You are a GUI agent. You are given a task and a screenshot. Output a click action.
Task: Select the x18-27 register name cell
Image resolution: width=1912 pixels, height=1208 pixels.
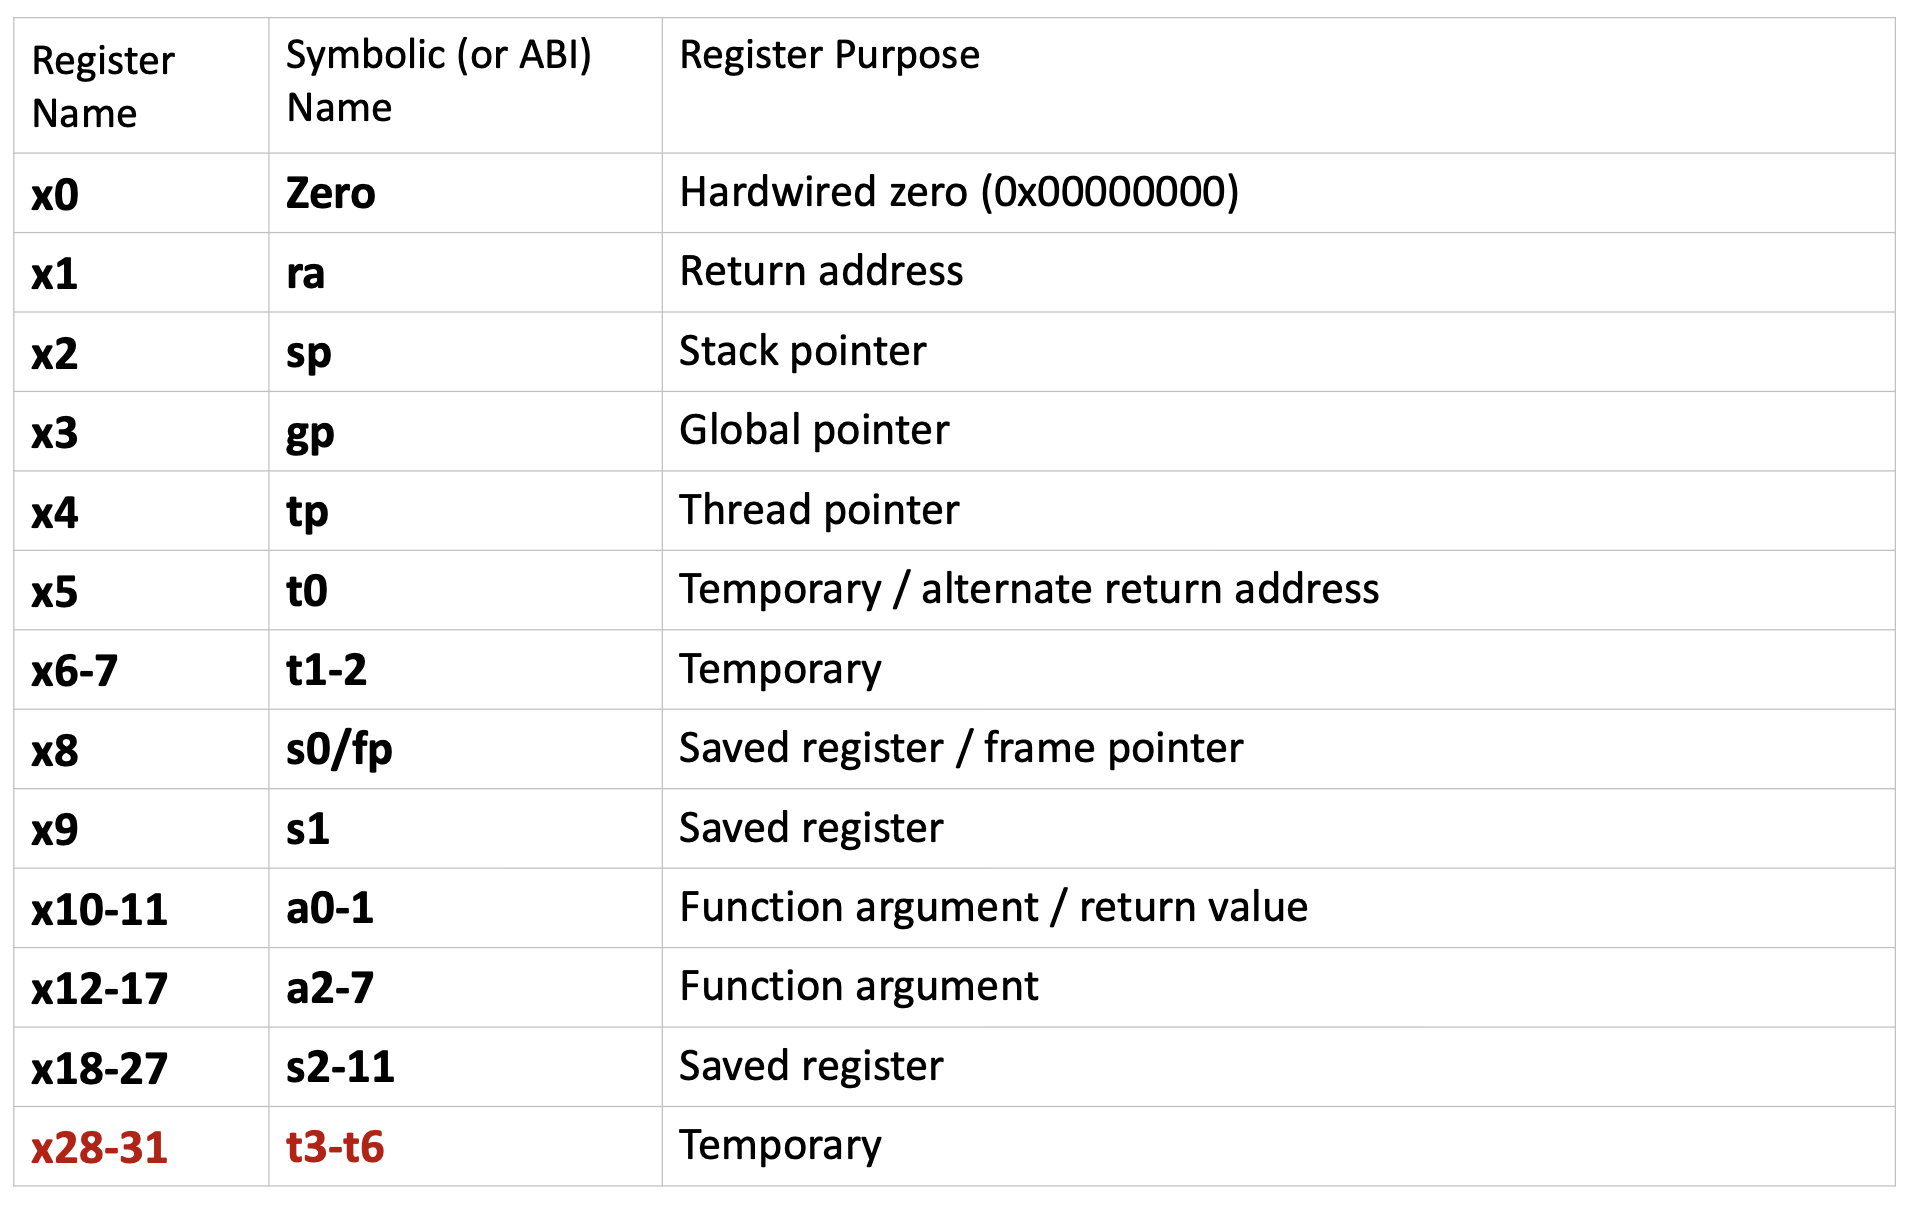[99, 1068]
